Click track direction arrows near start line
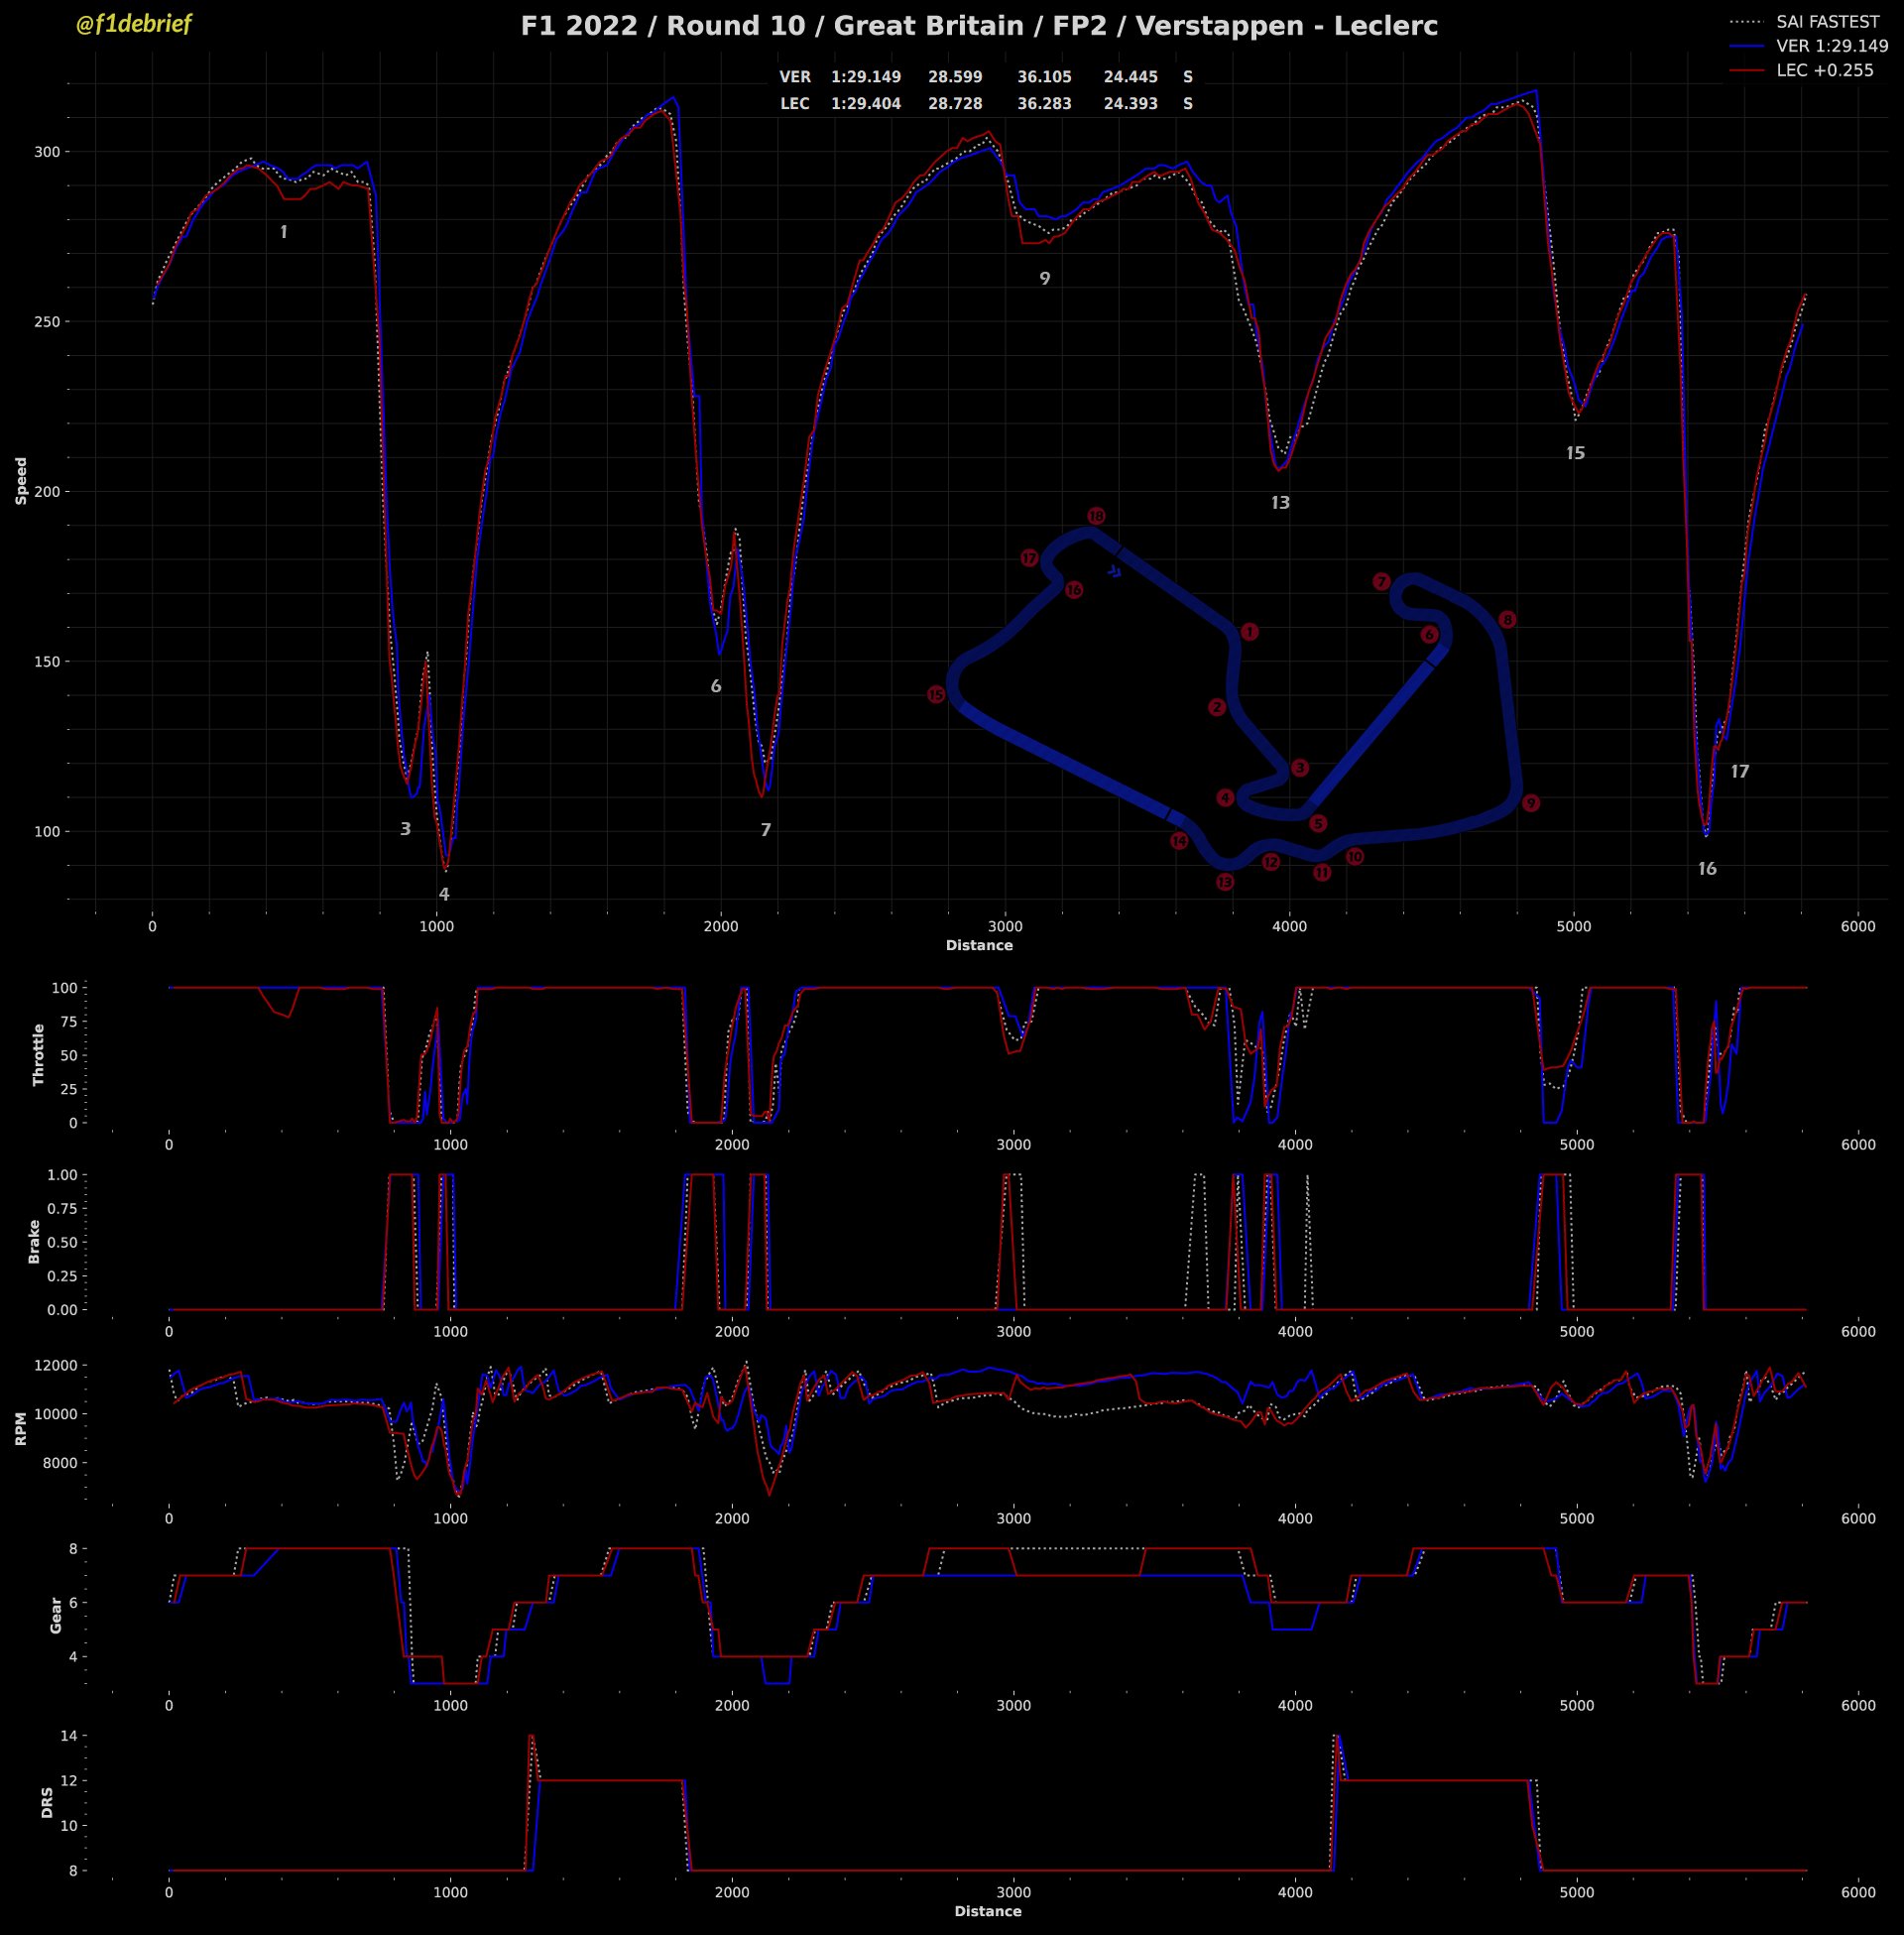 pos(1115,572)
